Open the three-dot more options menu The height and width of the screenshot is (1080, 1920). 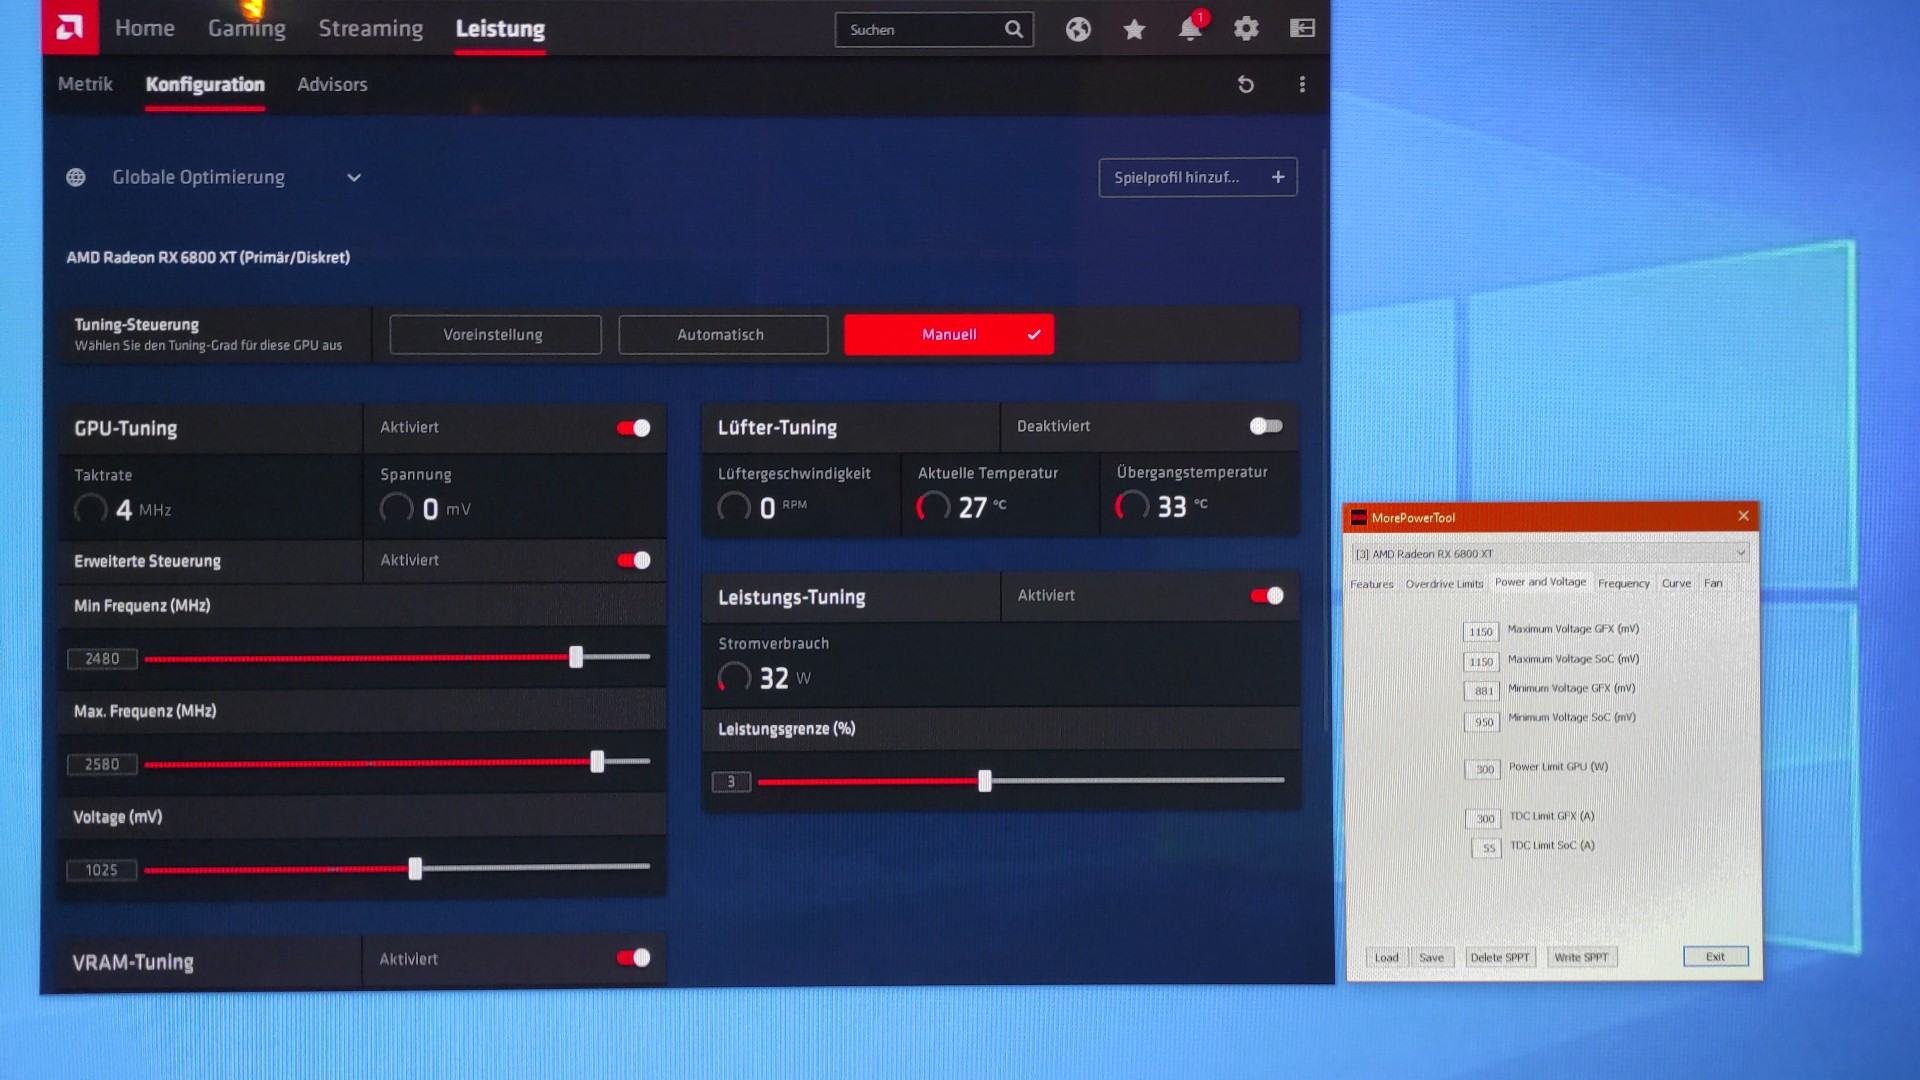1302,85
